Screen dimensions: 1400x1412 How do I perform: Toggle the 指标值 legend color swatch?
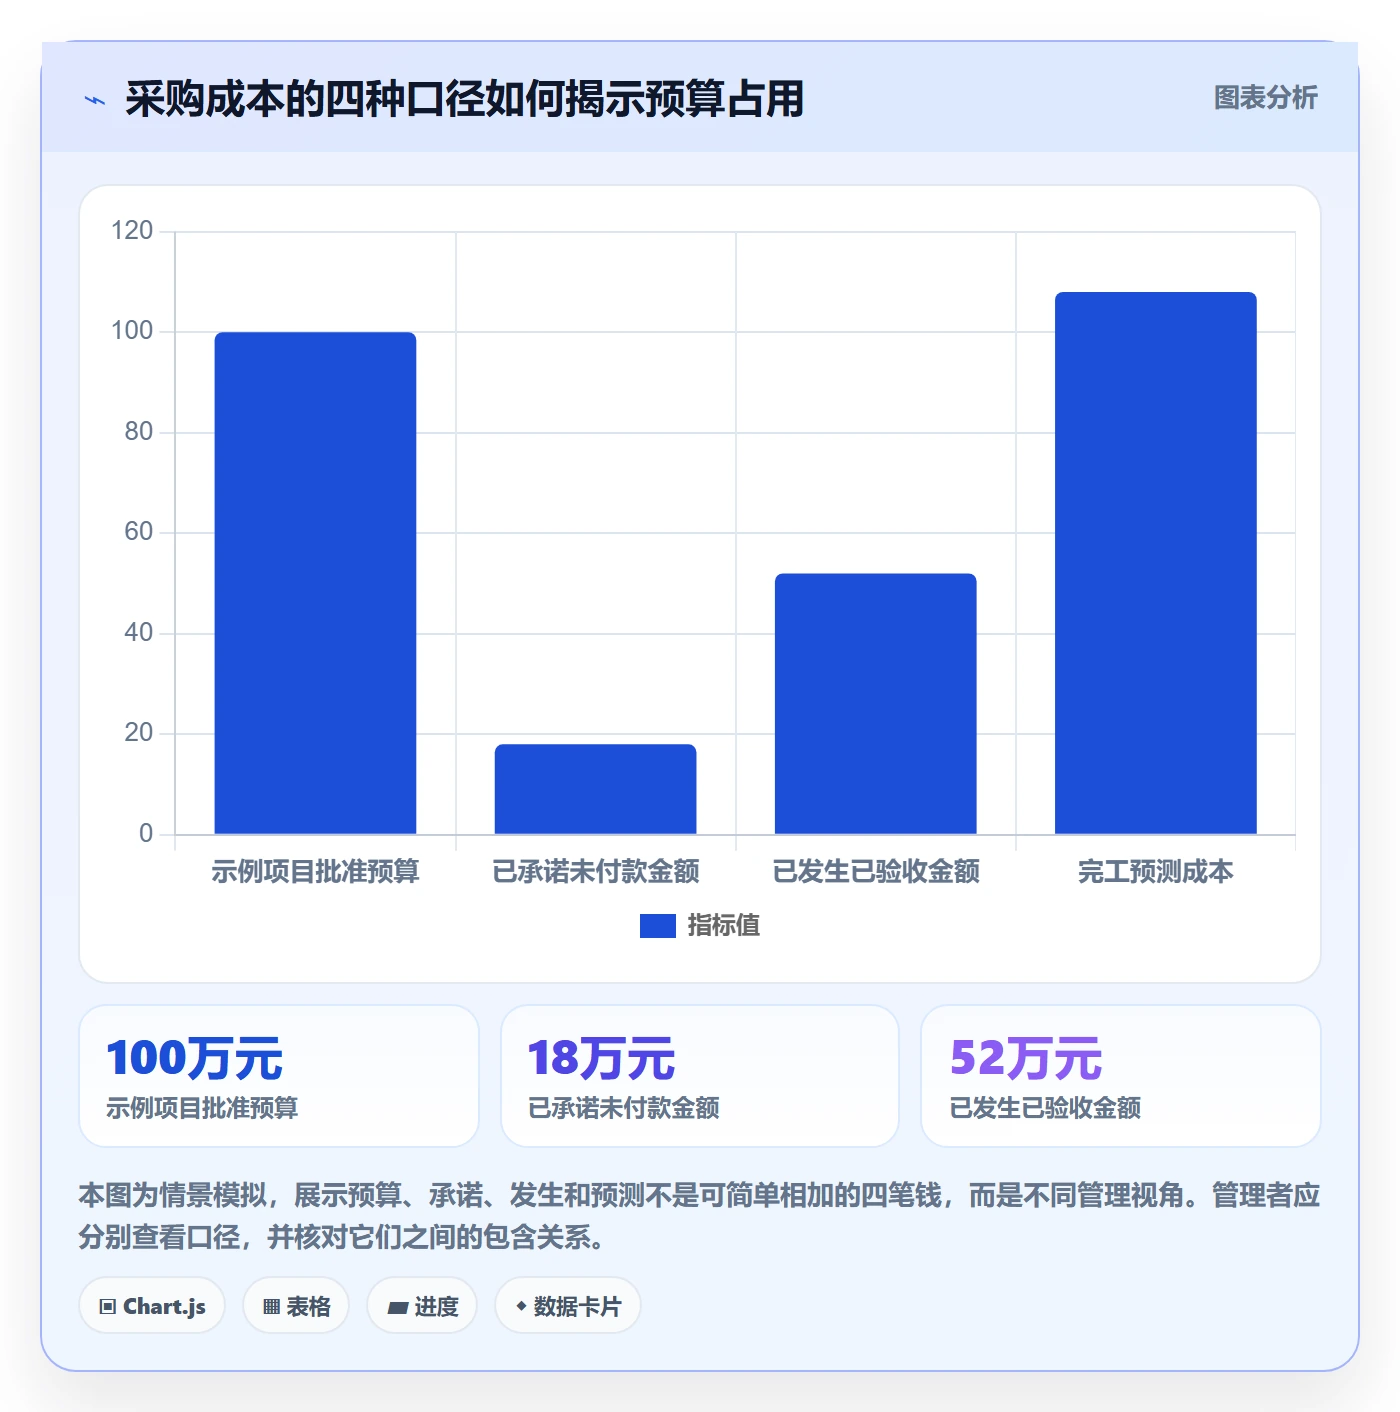click(657, 926)
